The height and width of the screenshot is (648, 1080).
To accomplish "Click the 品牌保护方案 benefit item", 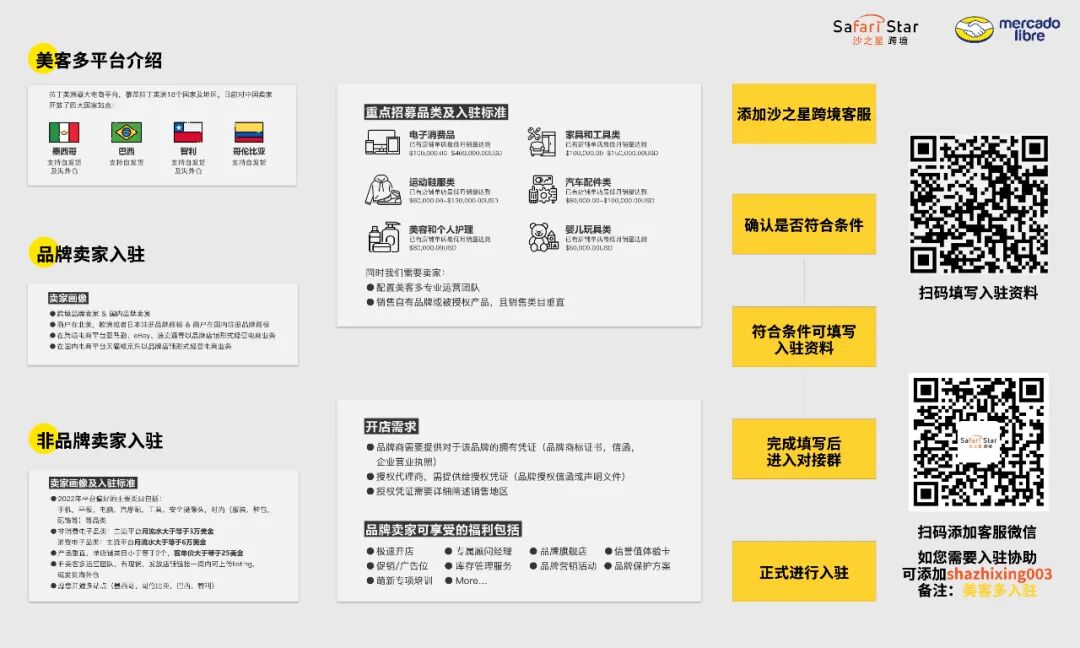I will (637, 566).
